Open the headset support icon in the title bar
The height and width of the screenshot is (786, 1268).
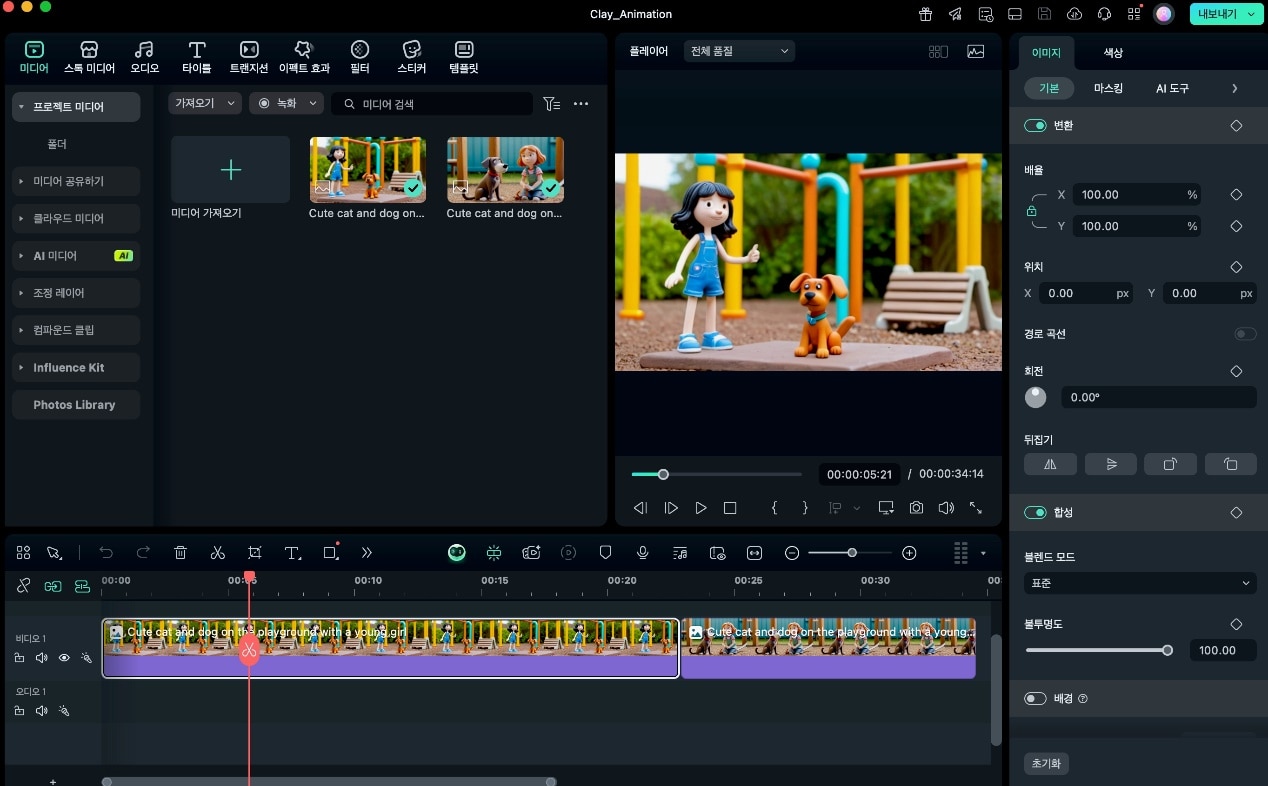pos(1105,14)
